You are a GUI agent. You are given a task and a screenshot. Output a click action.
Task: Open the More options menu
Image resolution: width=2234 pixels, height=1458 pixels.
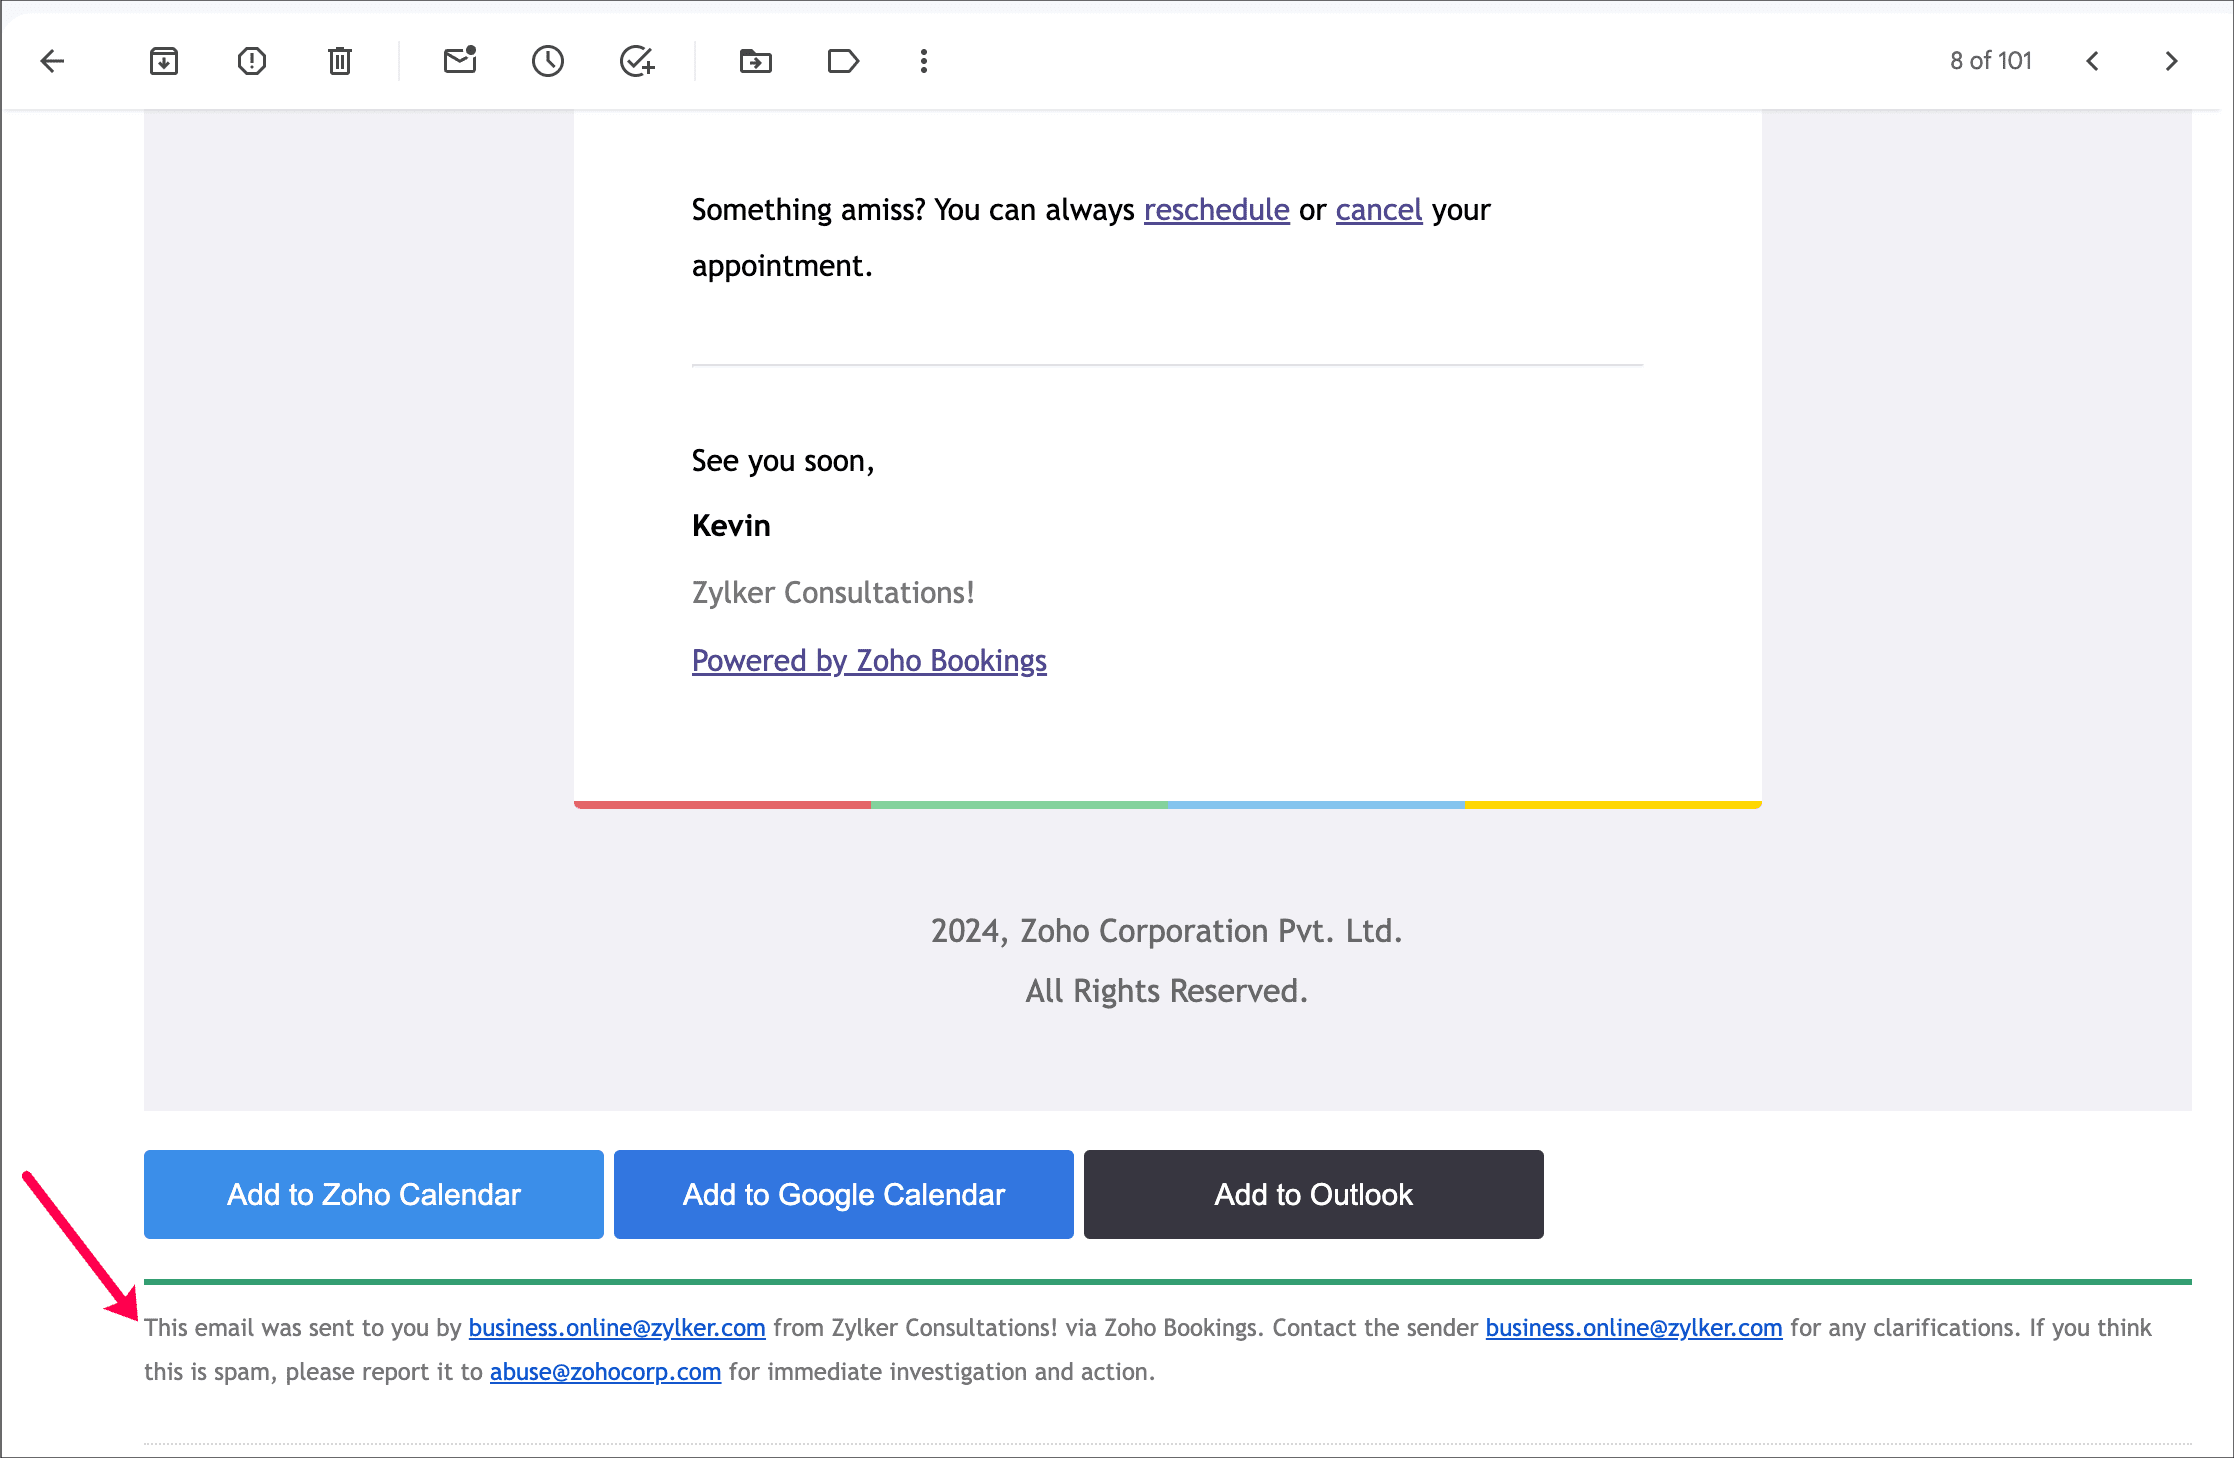(924, 61)
